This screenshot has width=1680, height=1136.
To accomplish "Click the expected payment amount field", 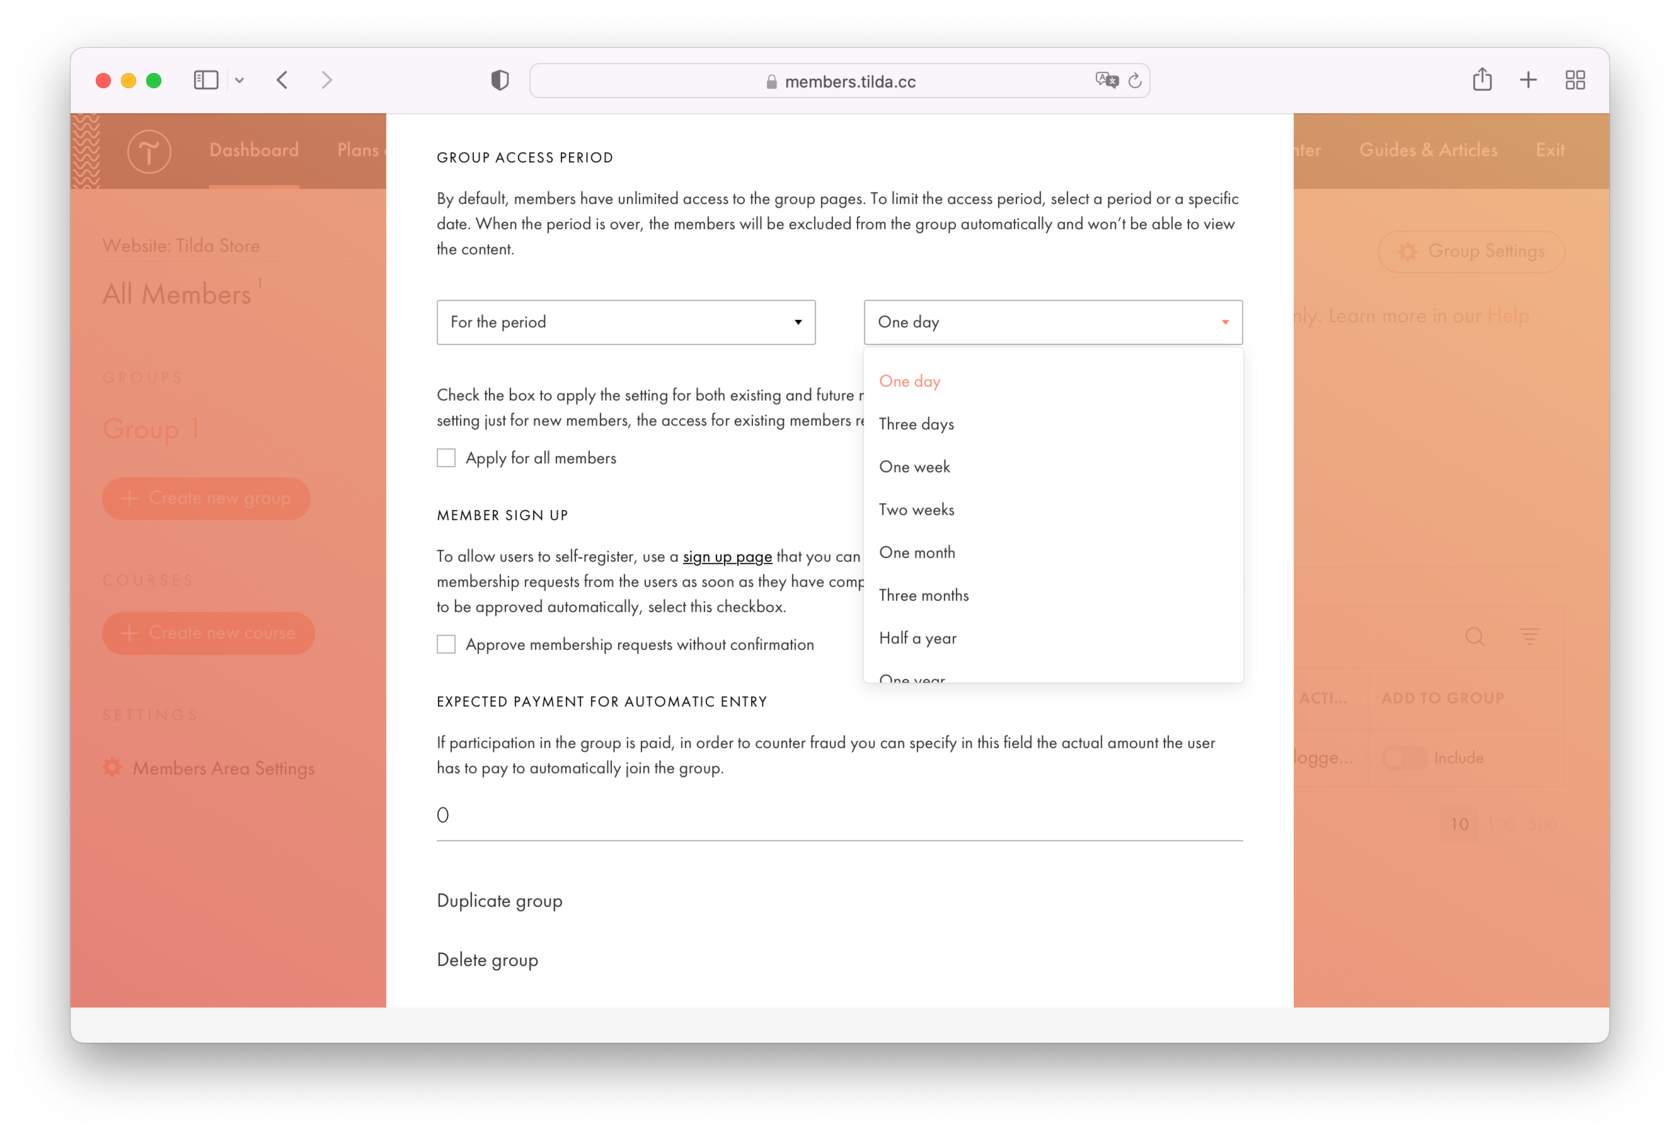I will [840, 816].
